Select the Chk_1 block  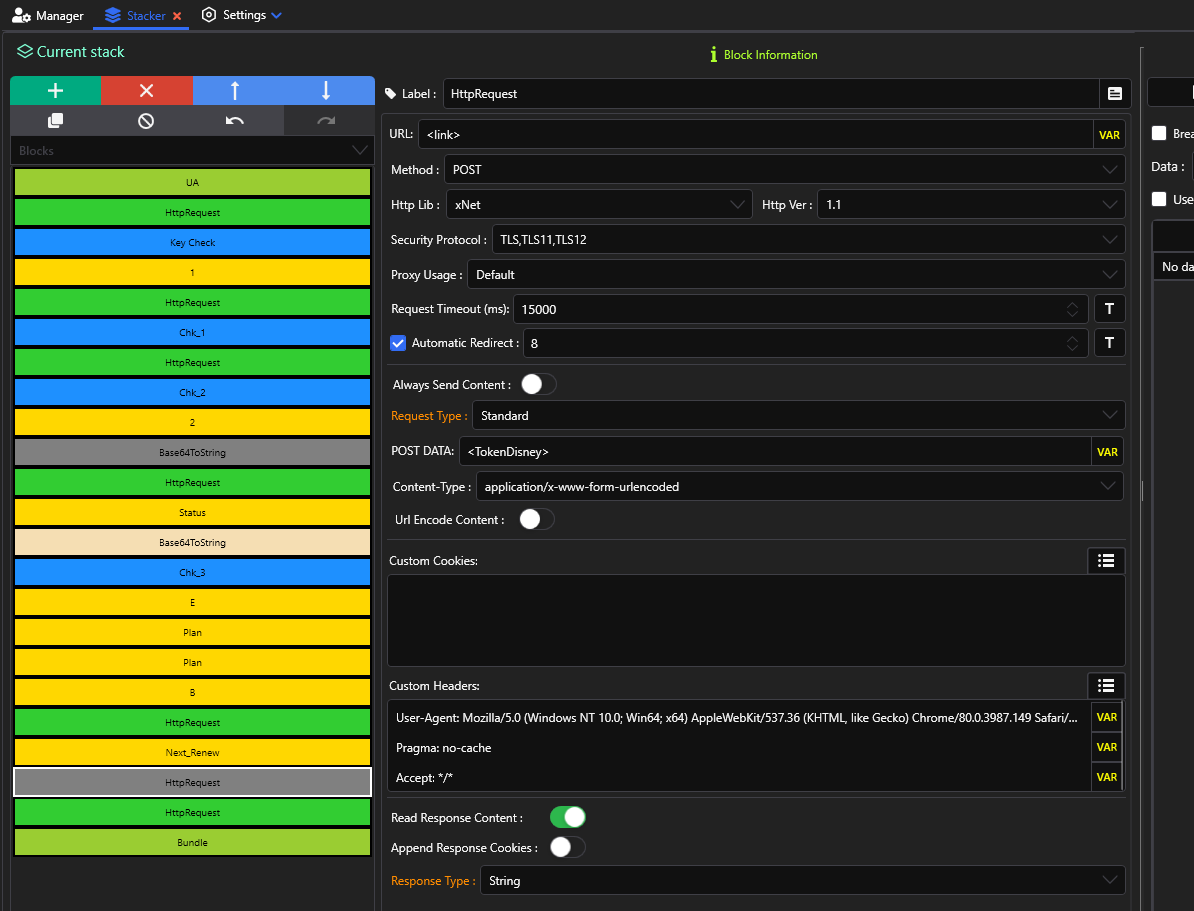click(193, 332)
